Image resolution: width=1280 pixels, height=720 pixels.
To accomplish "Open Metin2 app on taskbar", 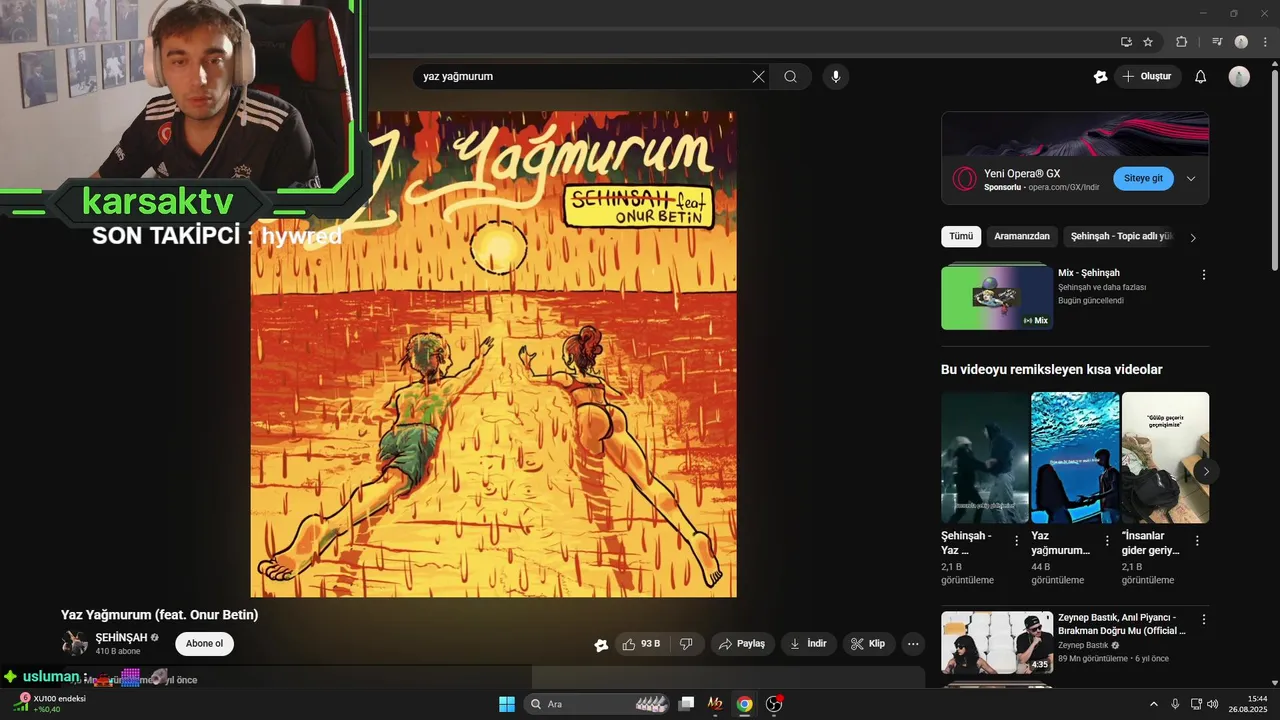I will tap(715, 704).
